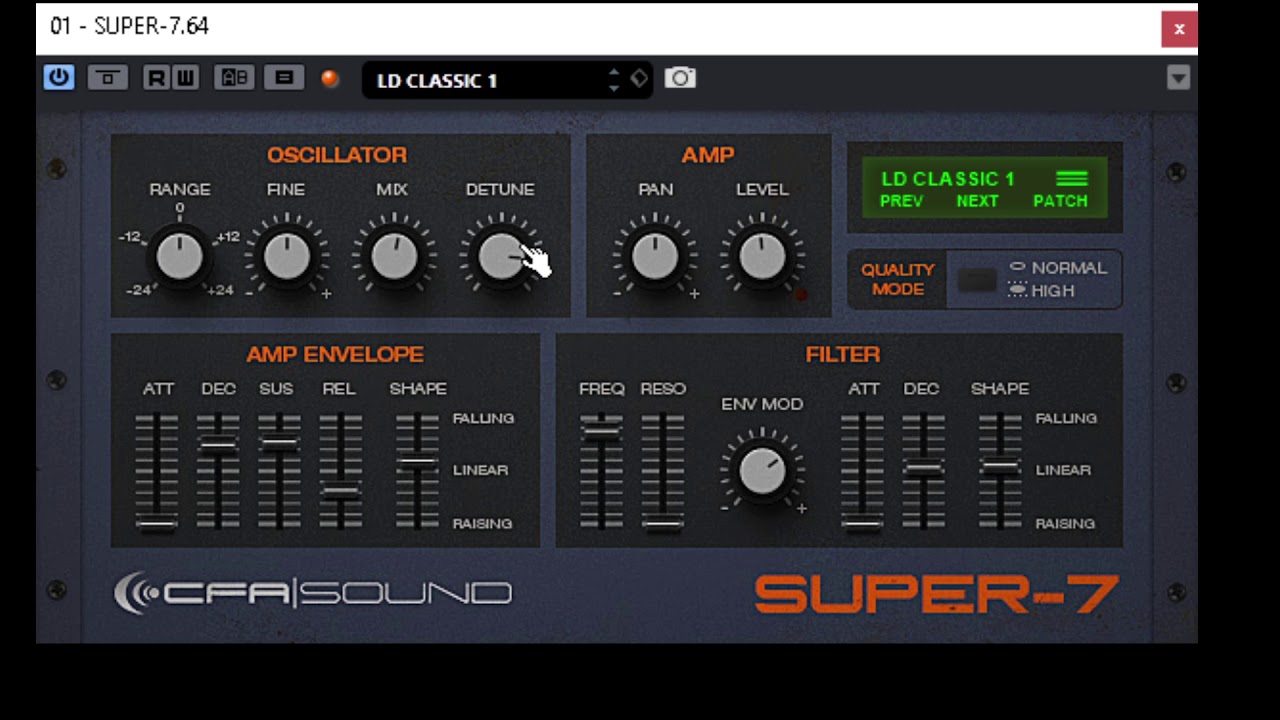The image size is (1280, 720).
Task: Click the oscillator FINE tune knob
Action: click(x=287, y=256)
